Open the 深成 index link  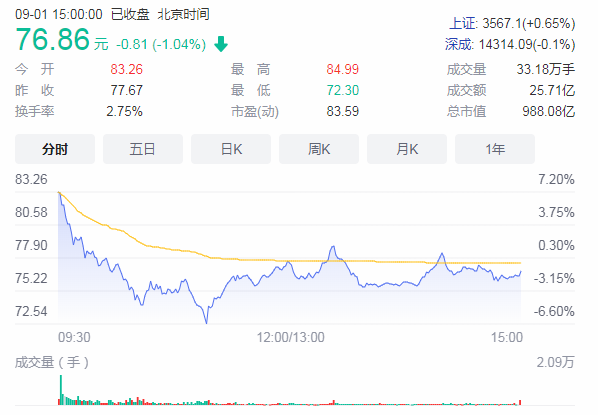click(458, 44)
